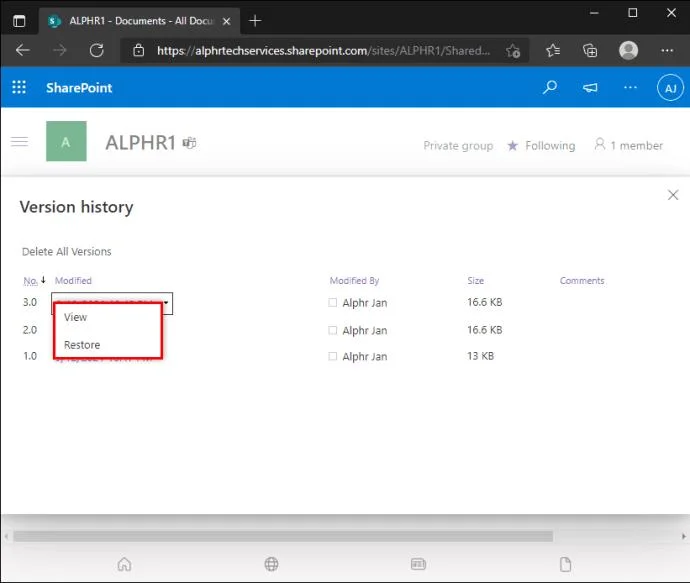This screenshot has height=583, width=690.
Task: Go back with browser back arrow
Action: click(23, 51)
